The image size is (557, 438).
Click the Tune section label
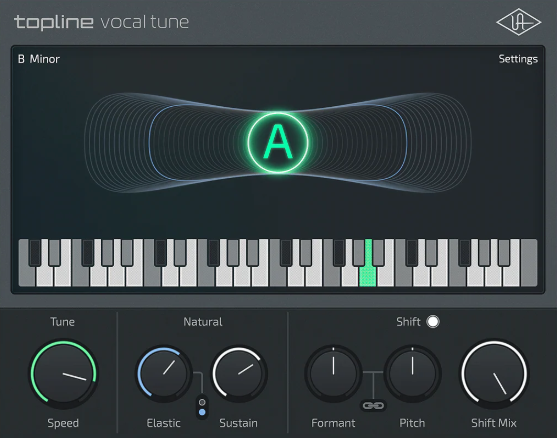pos(63,322)
